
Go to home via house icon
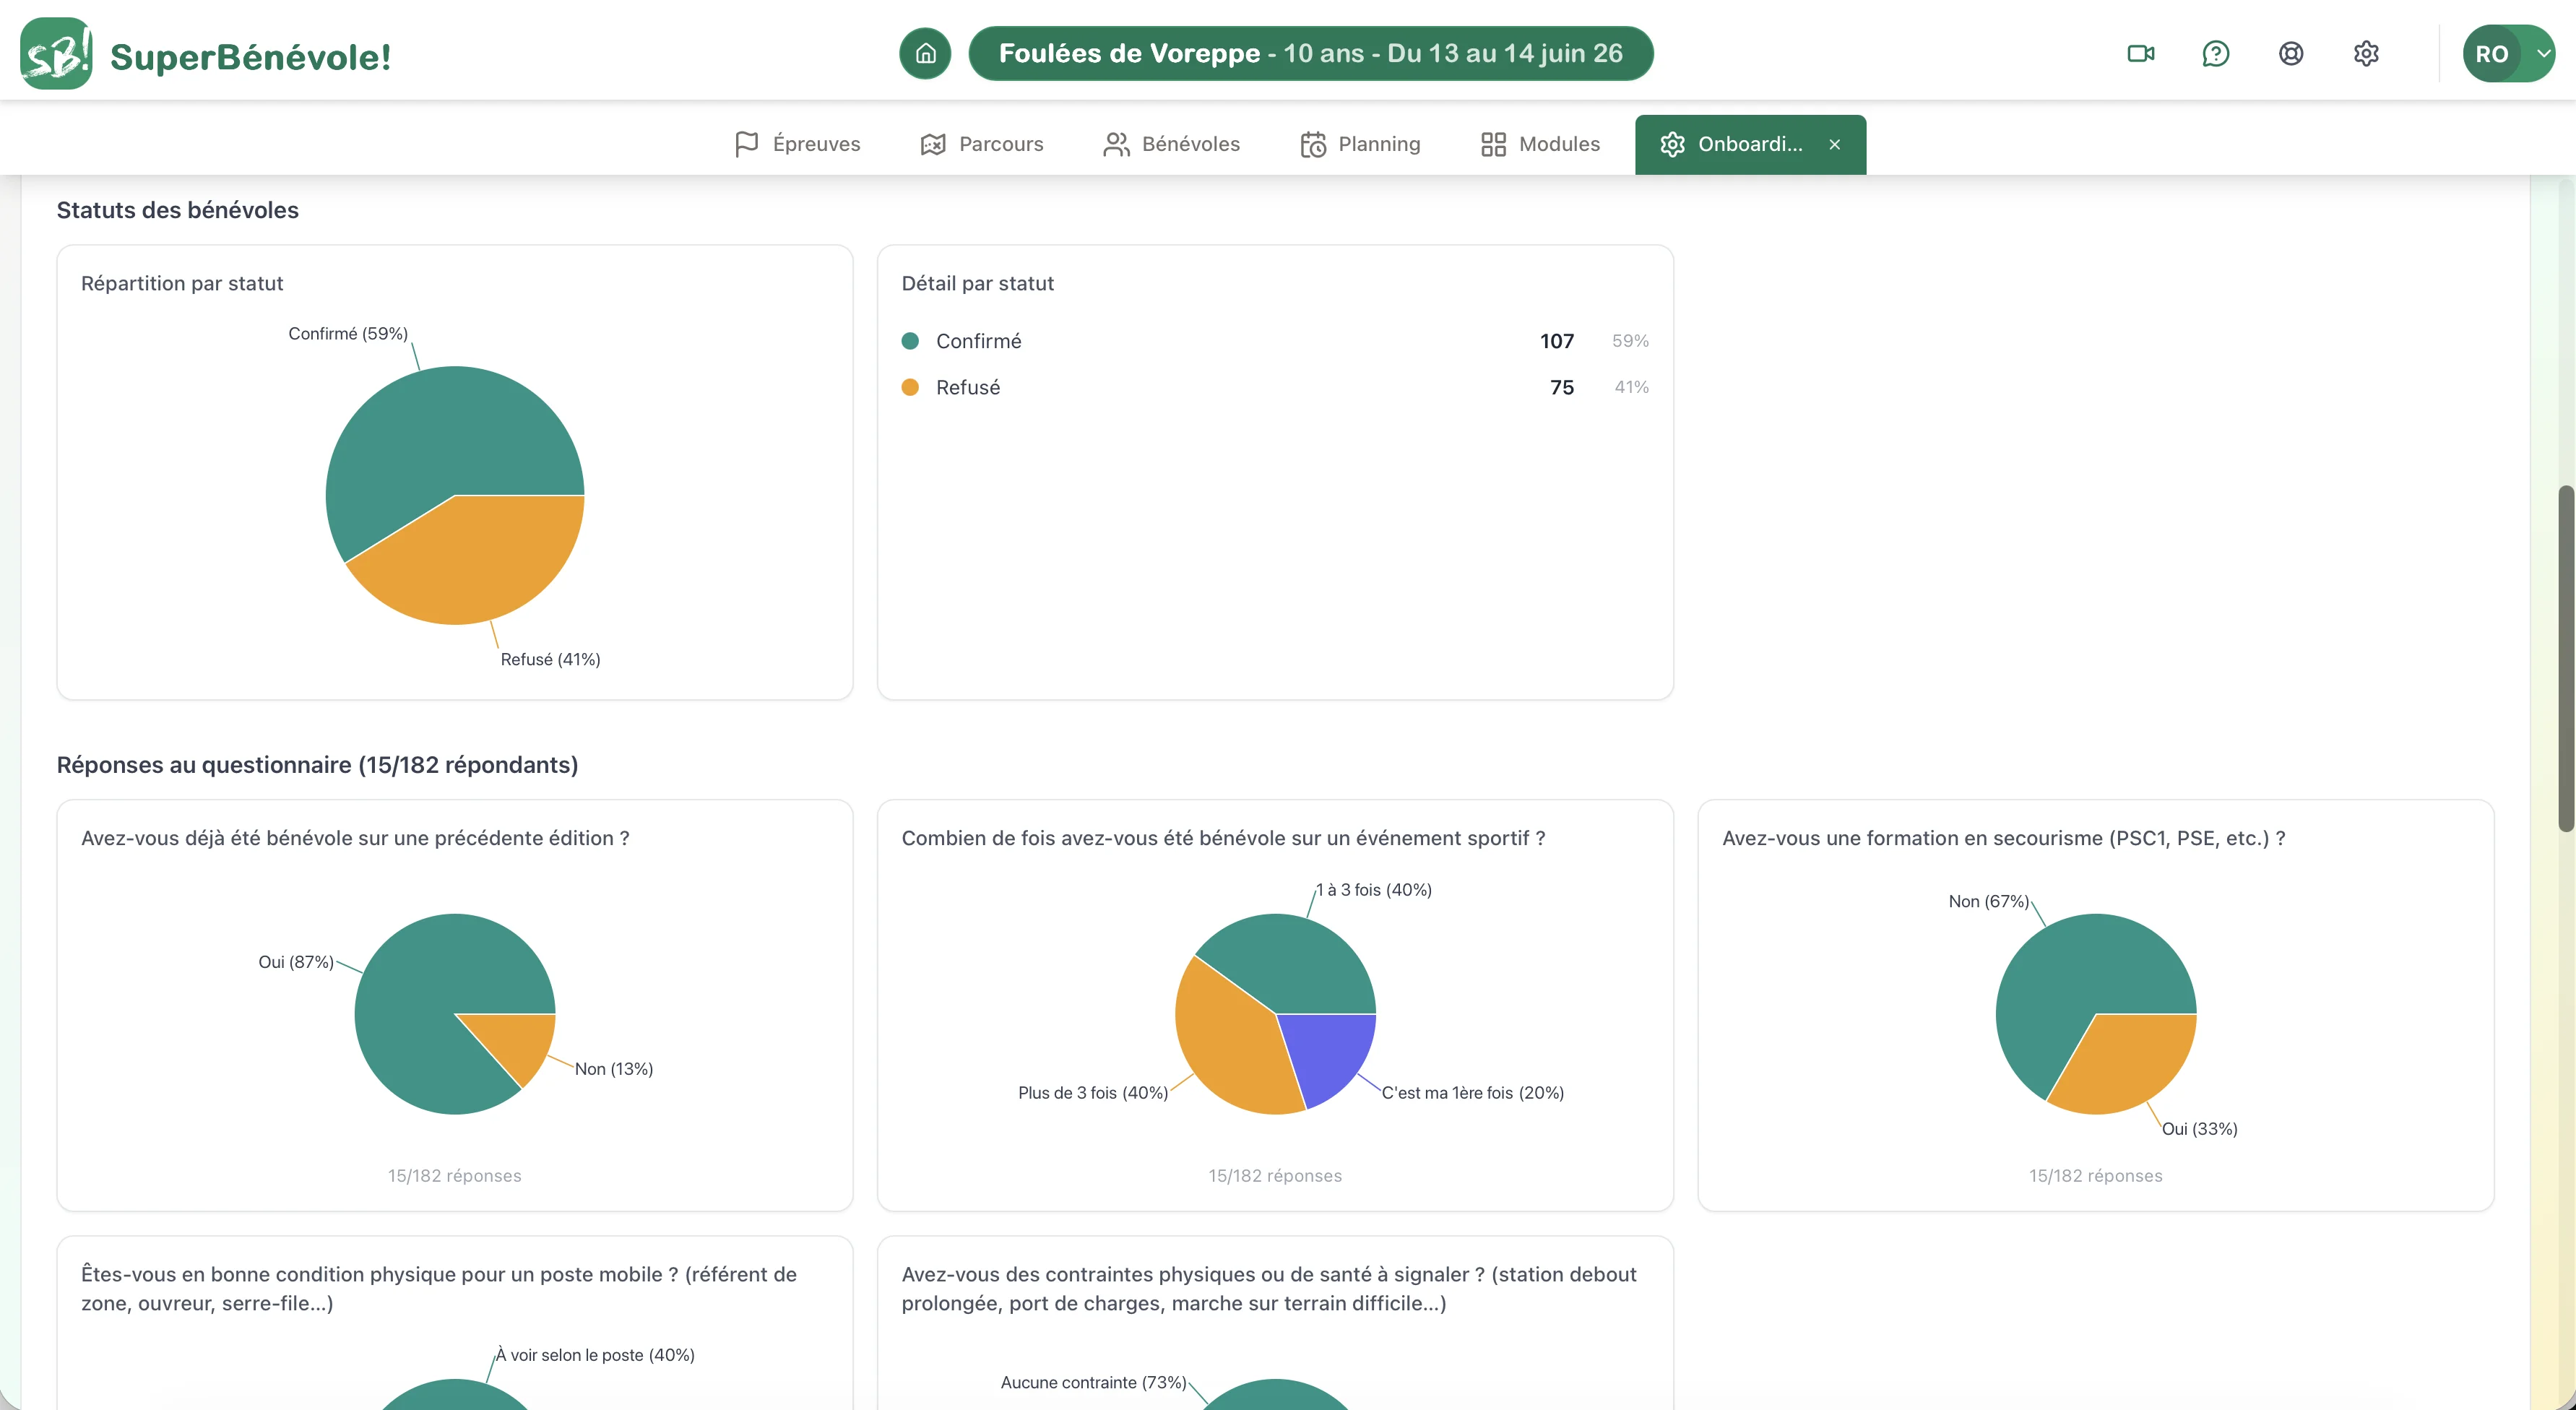925,54
